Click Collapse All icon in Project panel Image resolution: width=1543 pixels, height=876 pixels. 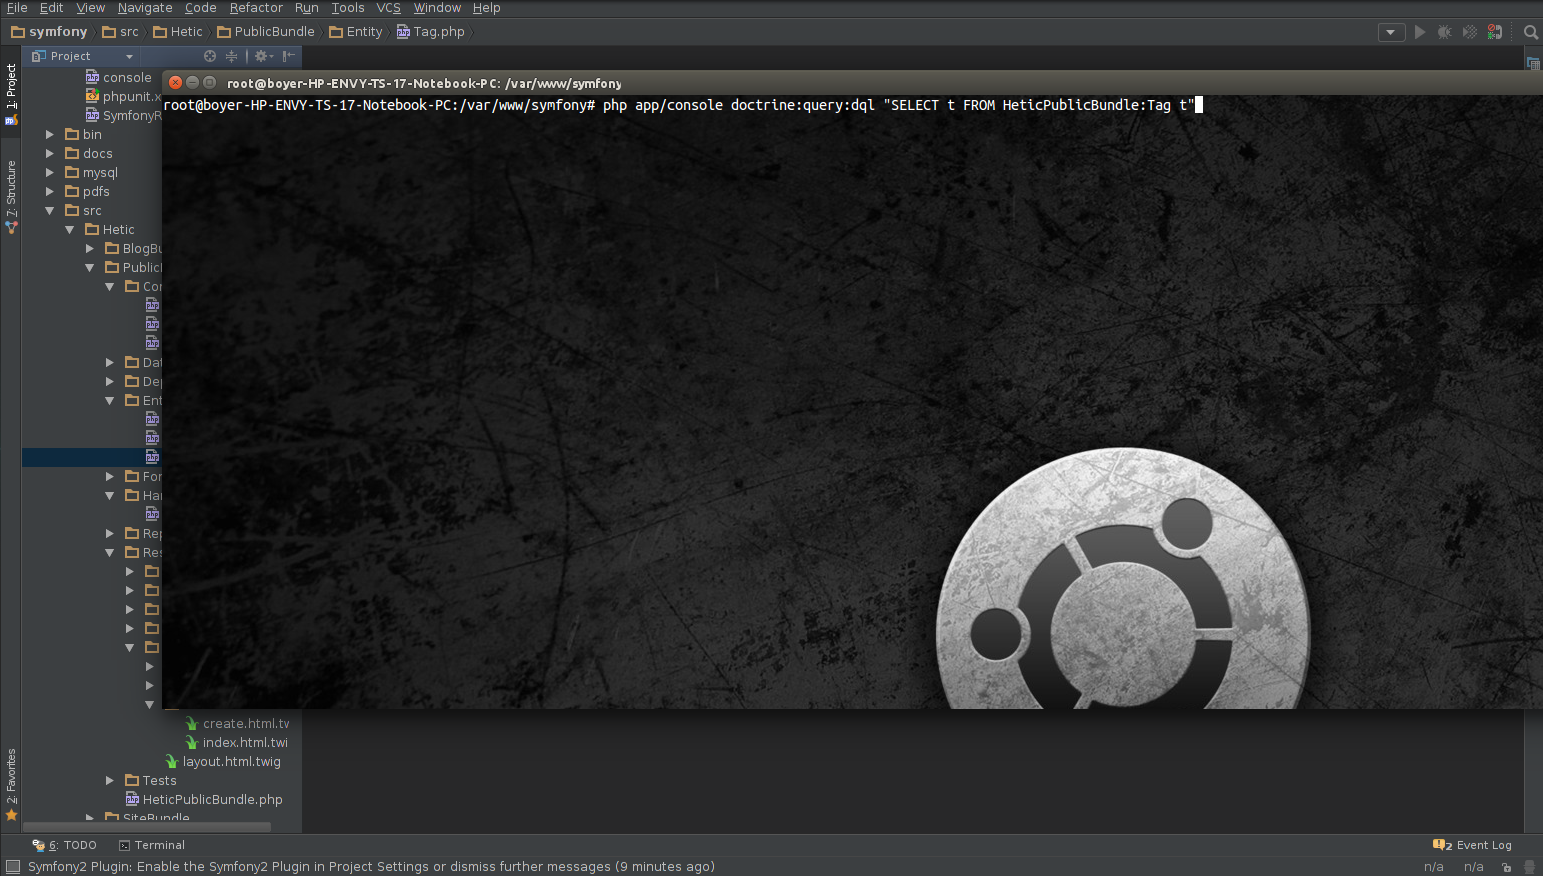231,56
